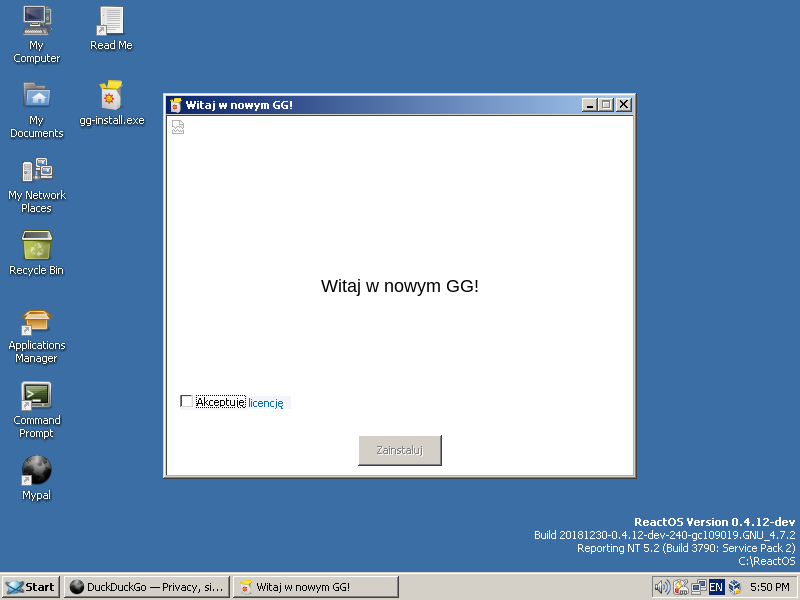Switch to DuckDuckGo taskbar window
Viewport: 800px width, 600px height.
(x=147, y=587)
